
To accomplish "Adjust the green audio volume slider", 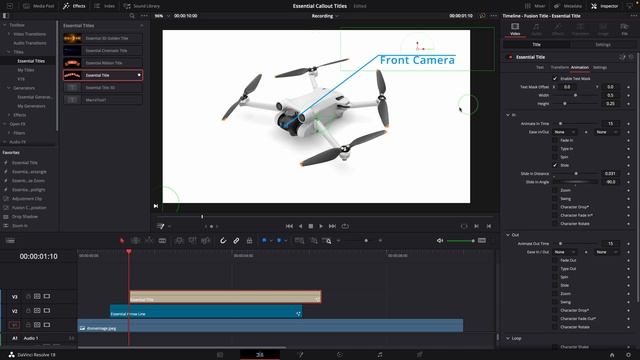I will pos(460,241).
